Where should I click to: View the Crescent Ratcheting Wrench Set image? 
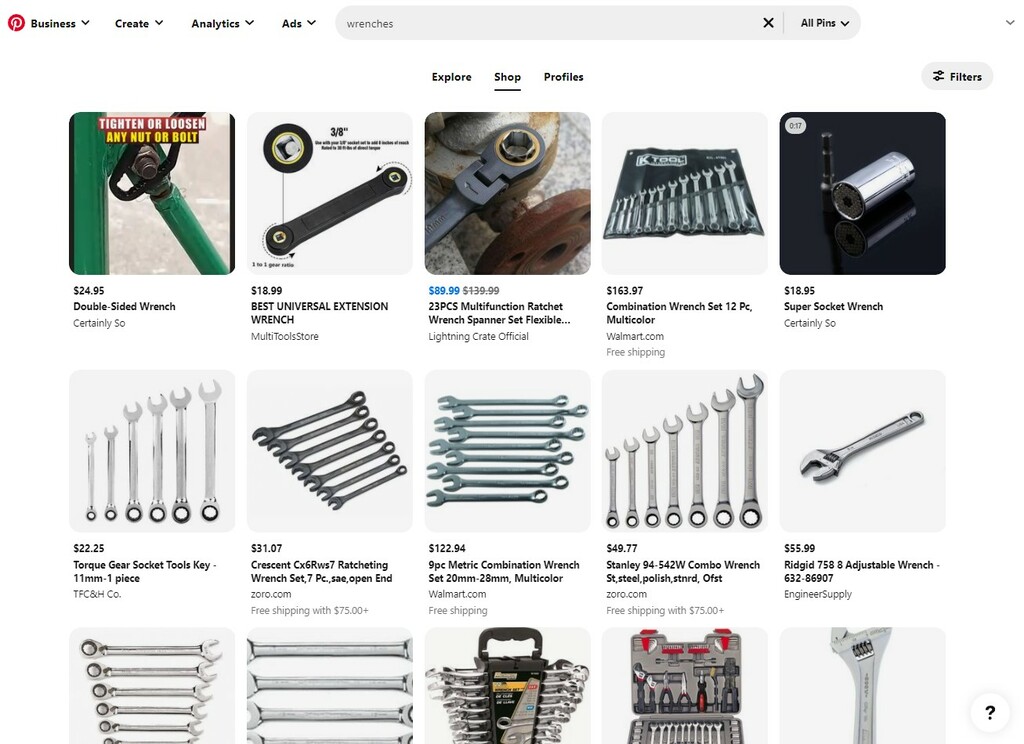point(330,451)
